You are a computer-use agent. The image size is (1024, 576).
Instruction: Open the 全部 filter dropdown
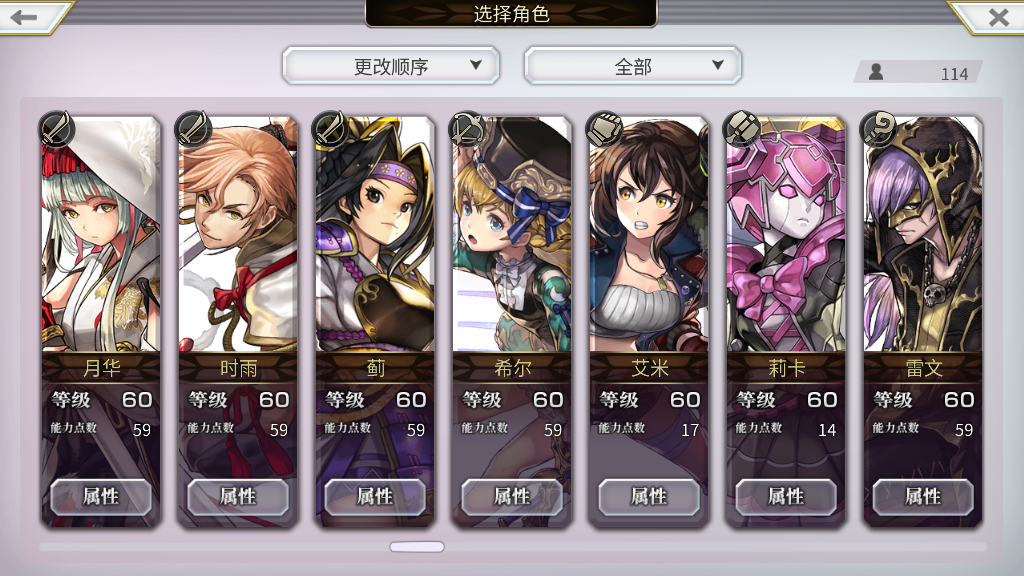point(633,65)
